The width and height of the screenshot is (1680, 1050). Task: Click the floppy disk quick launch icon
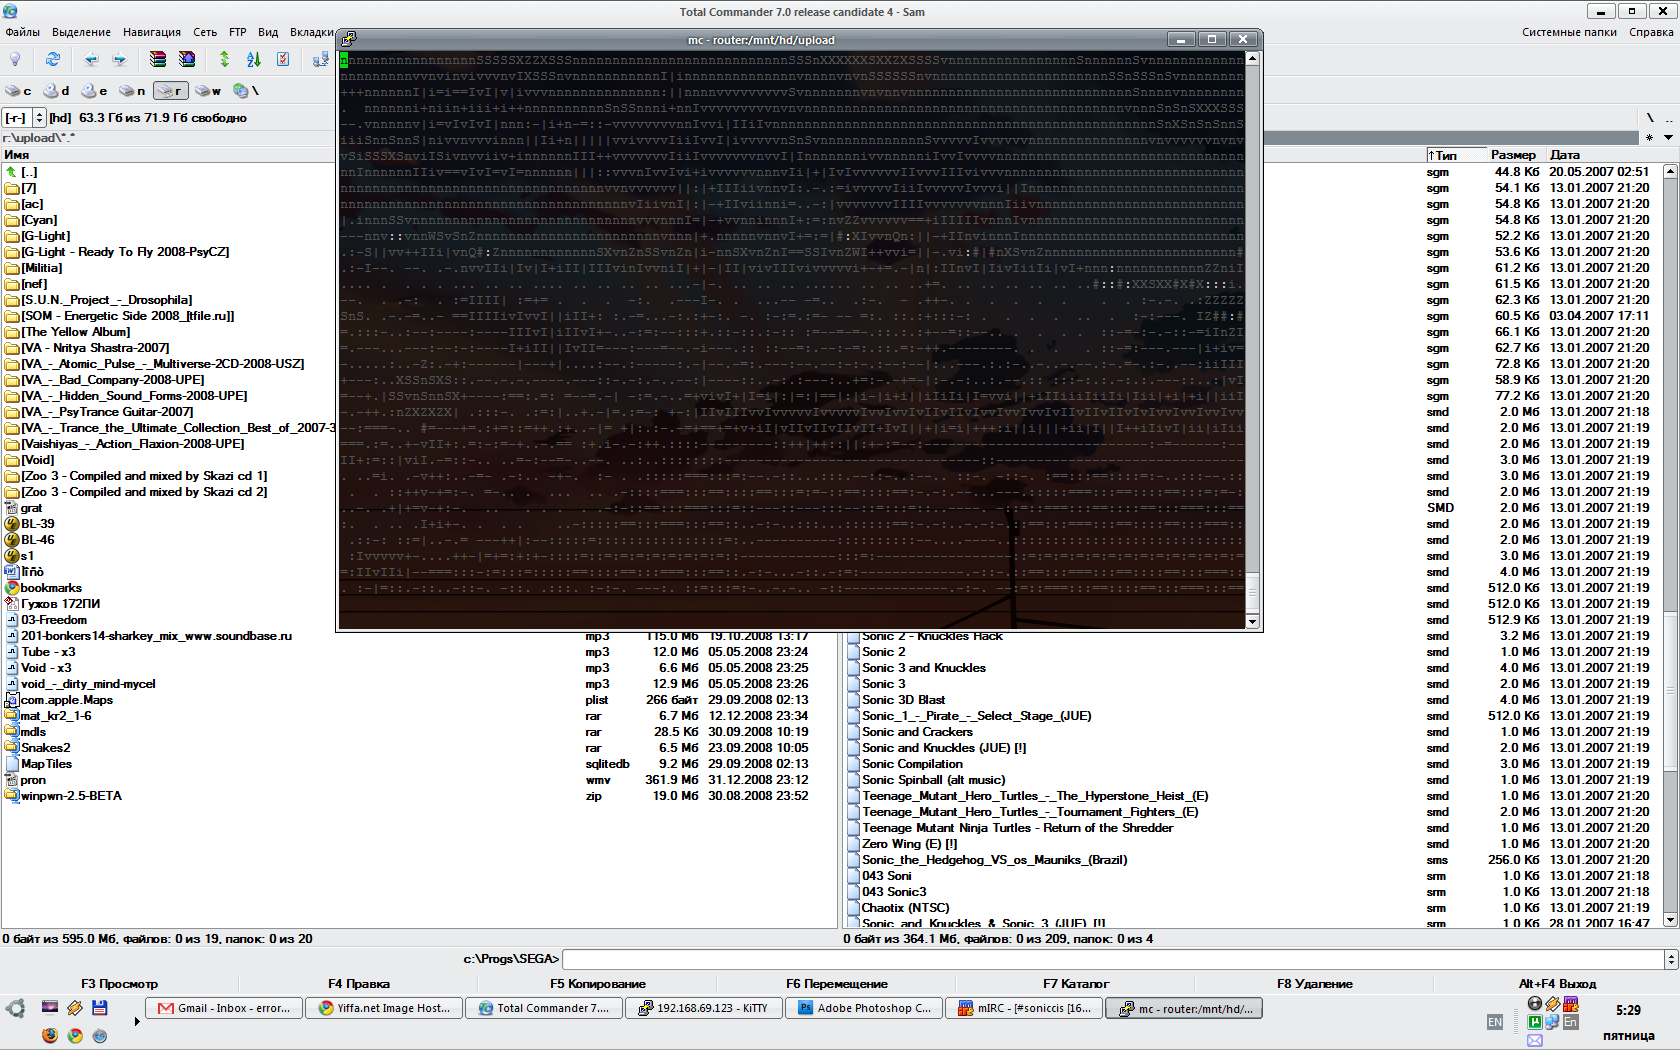(x=99, y=1007)
